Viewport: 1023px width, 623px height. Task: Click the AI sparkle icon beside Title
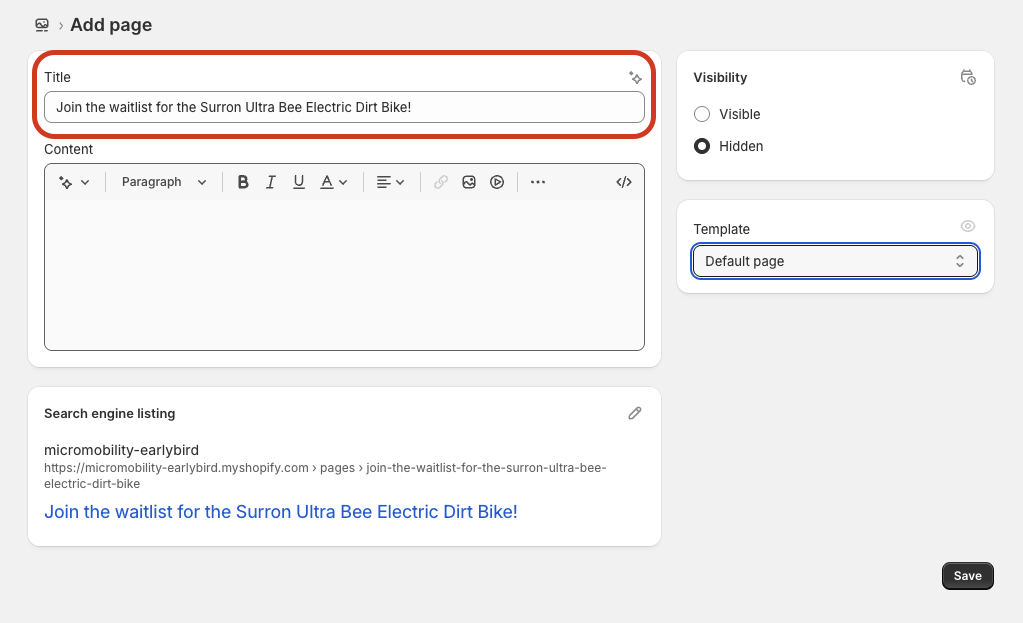click(635, 78)
